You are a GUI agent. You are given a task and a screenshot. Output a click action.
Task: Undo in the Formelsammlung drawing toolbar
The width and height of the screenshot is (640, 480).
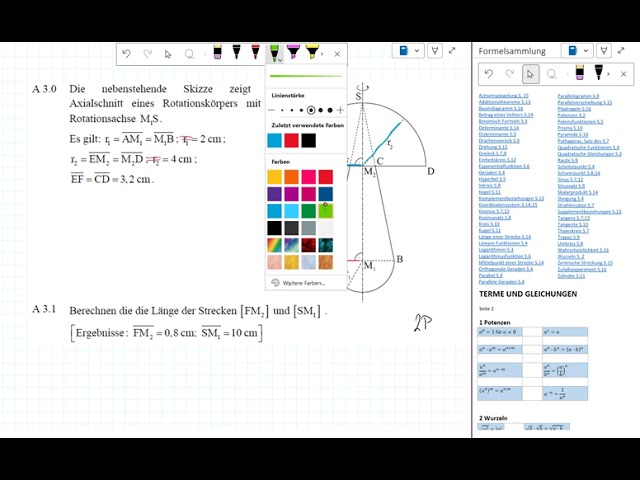tap(489, 74)
